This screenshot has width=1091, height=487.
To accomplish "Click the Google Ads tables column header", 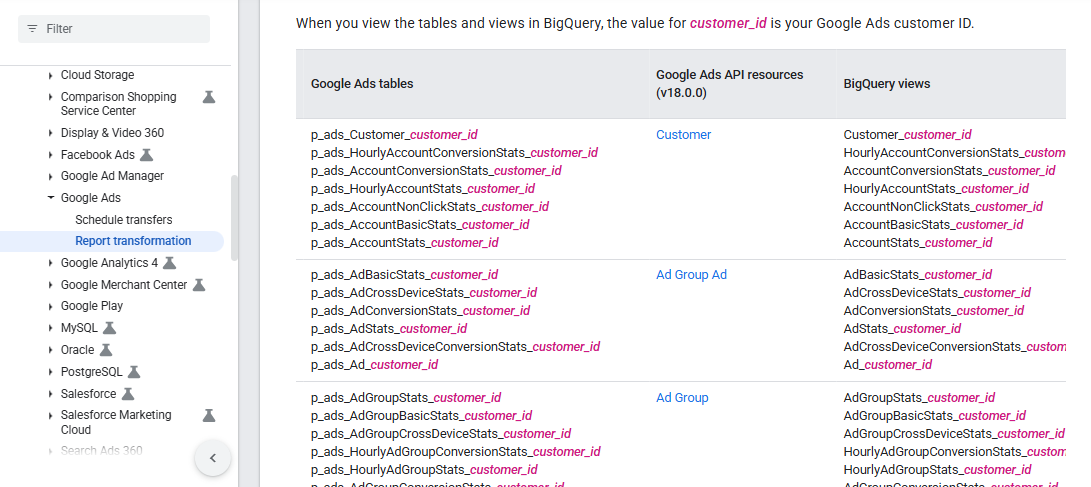I will [x=362, y=83].
